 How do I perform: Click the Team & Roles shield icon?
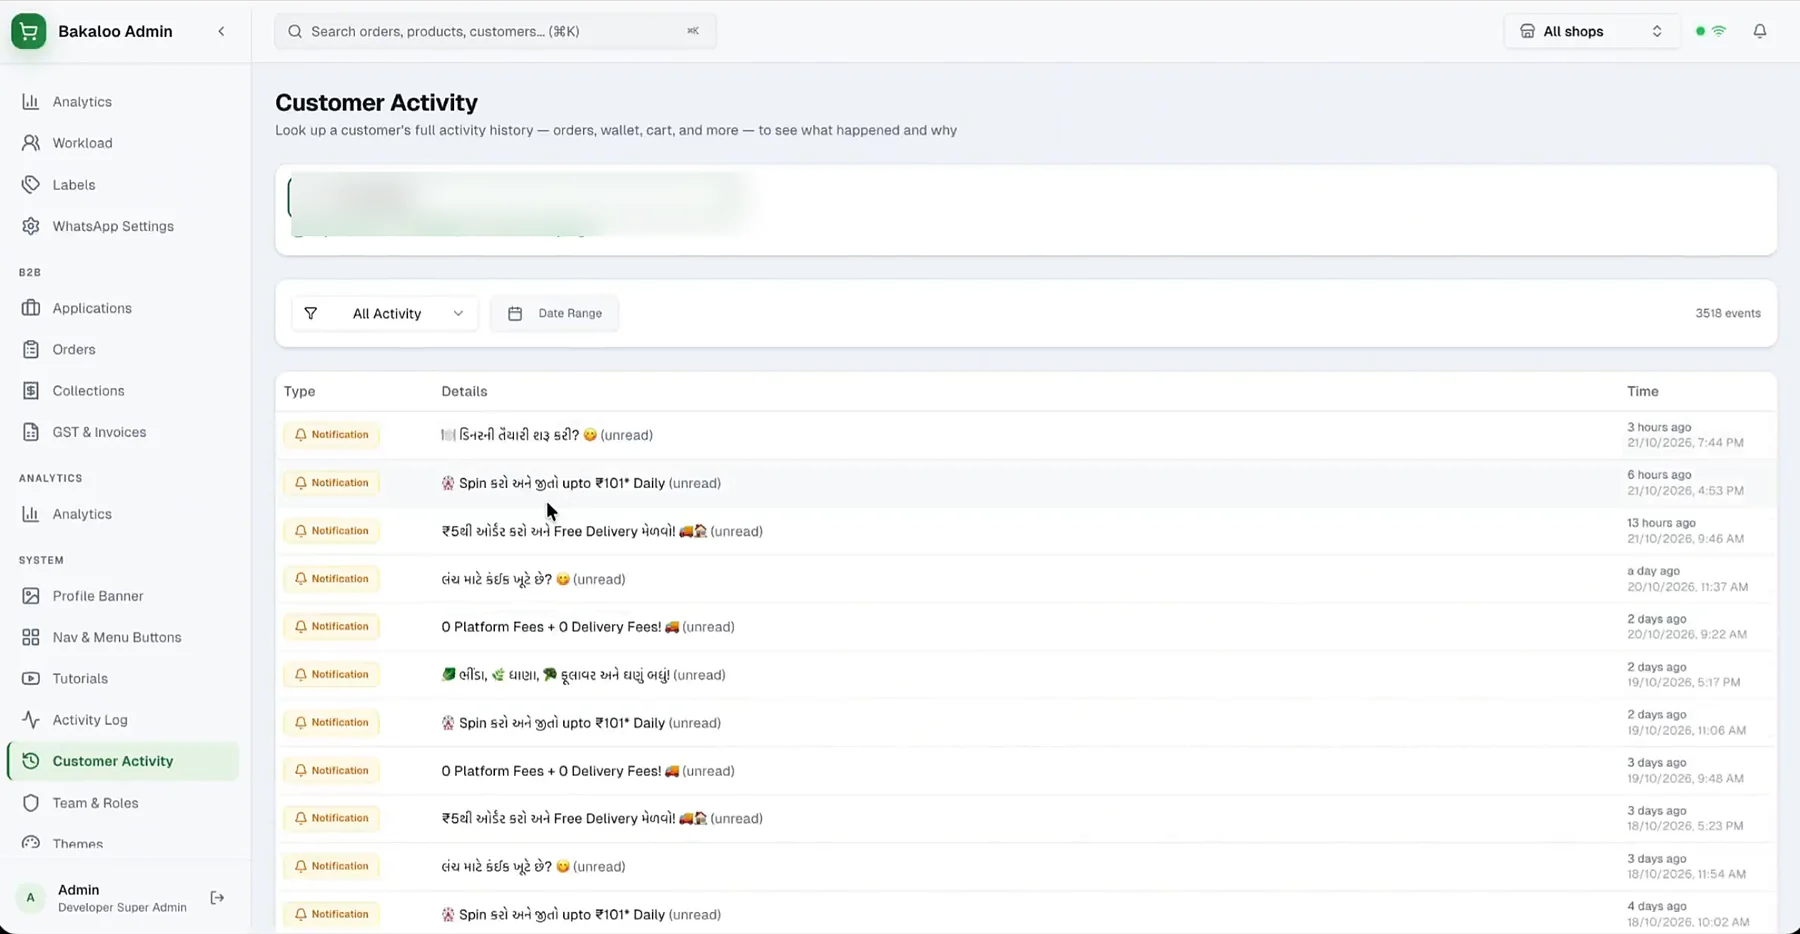click(x=31, y=803)
